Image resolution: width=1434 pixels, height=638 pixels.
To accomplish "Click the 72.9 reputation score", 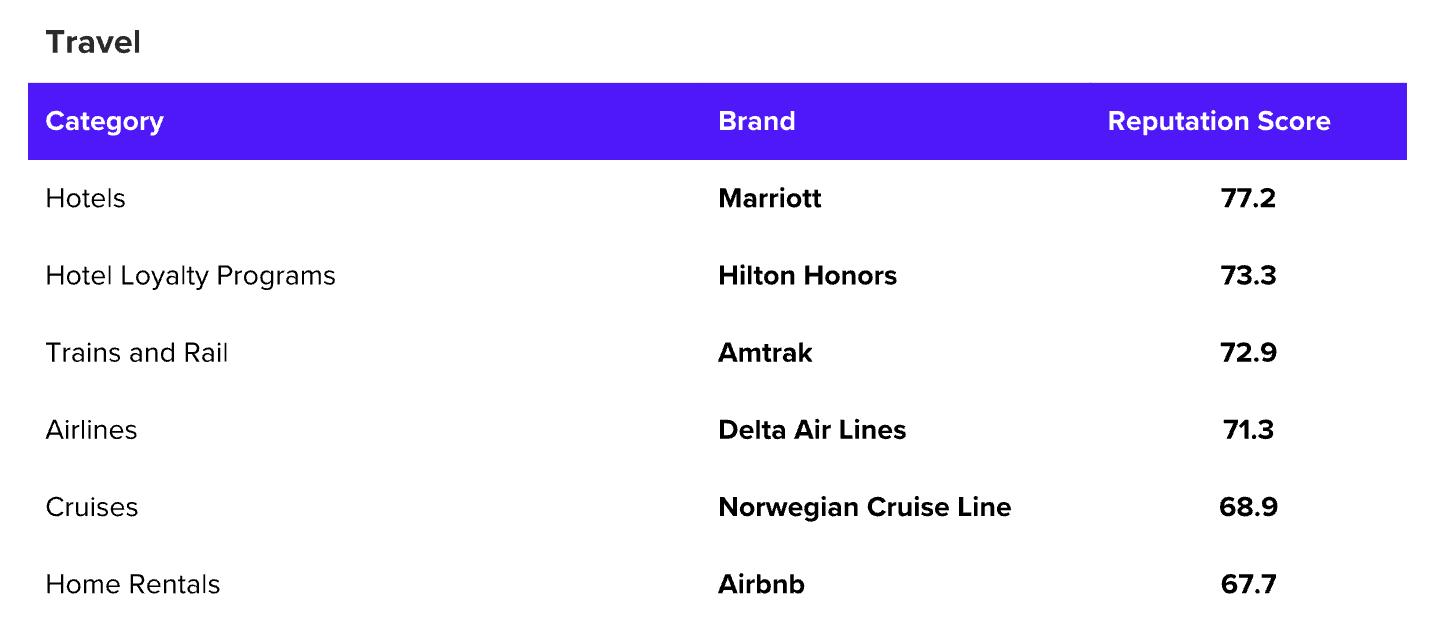I will tap(1248, 353).
